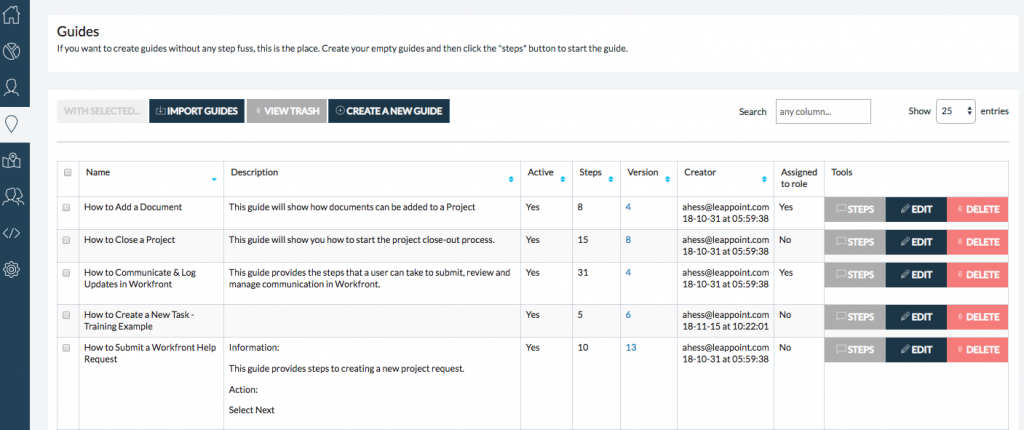1024x430 pixels.
Task: Open version 13 link for Help Request guide
Action: (x=631, y=348)
